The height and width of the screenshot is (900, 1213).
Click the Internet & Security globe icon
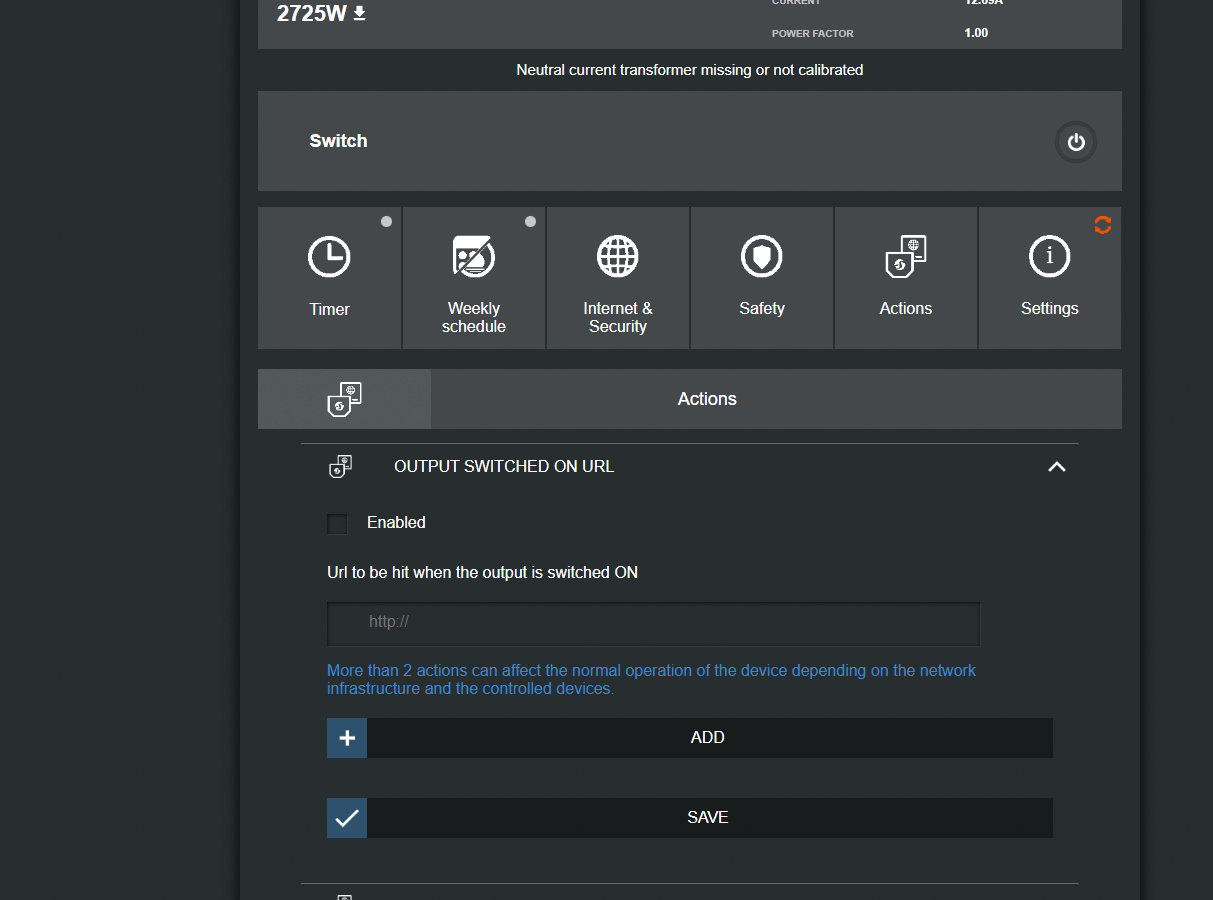click(x=617, y=257)
